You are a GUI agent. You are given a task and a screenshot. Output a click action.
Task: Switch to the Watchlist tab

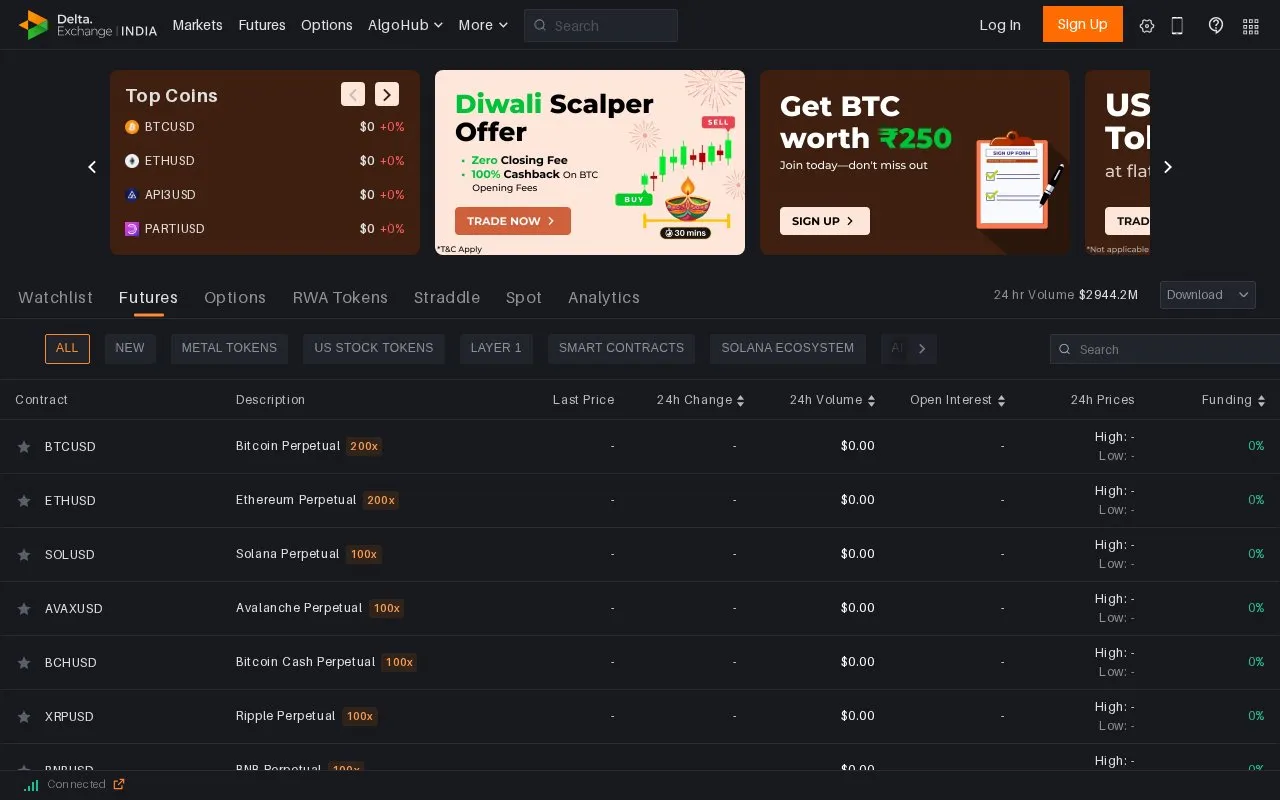(x=55, y=297)
